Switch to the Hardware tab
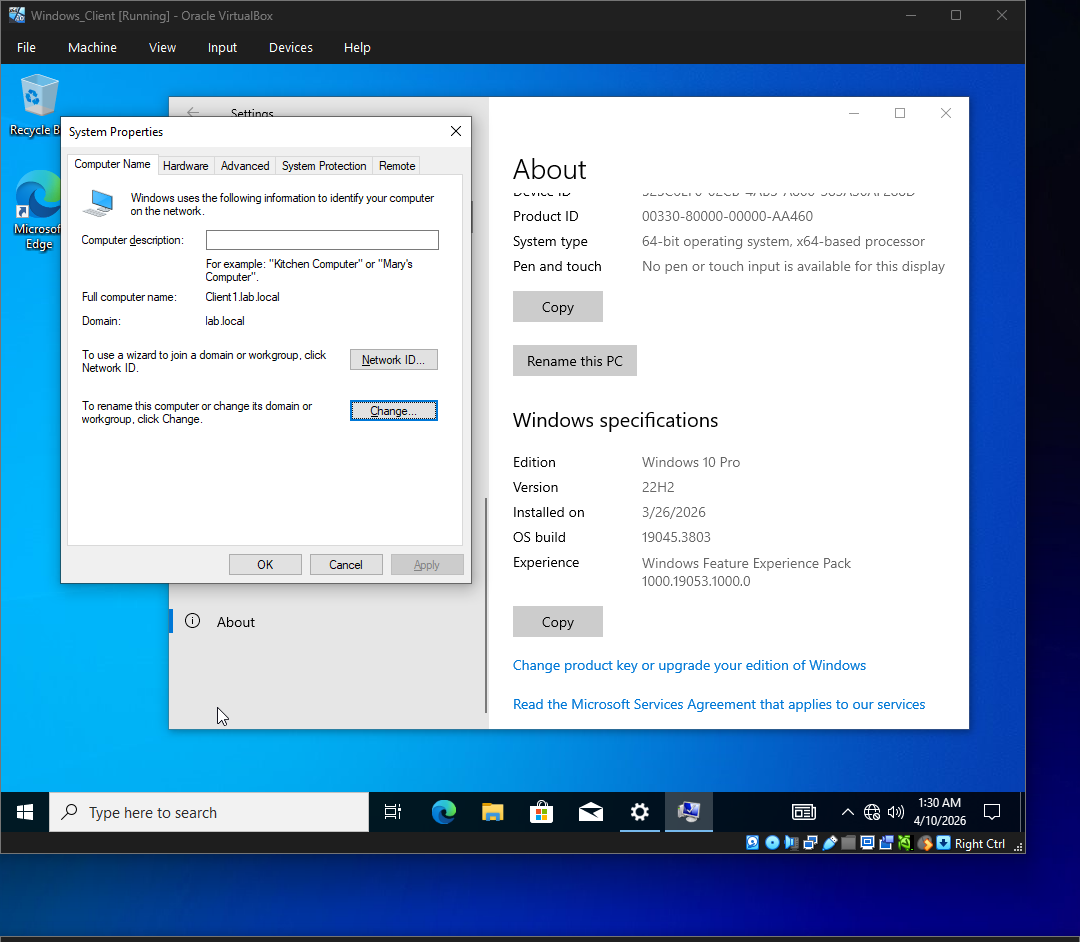Viewport: 1080px width, 942px height. point(185,166)
